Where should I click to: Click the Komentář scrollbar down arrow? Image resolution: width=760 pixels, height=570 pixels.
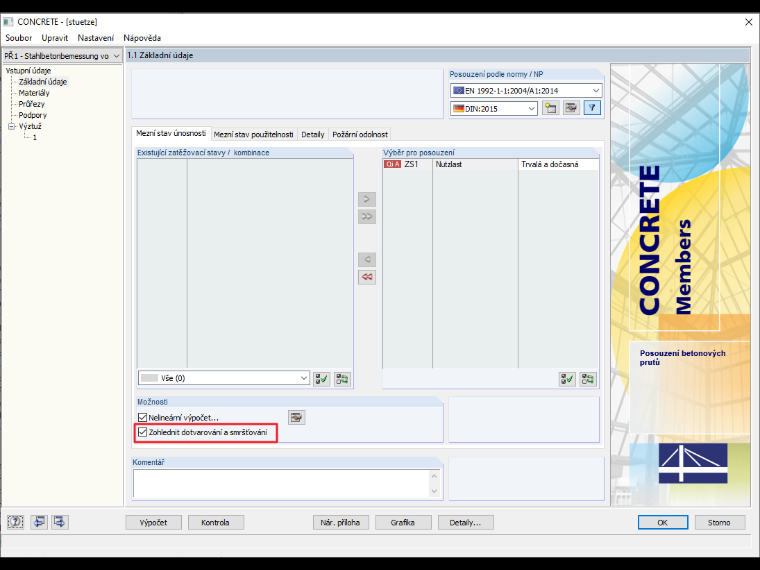[434, 491]
